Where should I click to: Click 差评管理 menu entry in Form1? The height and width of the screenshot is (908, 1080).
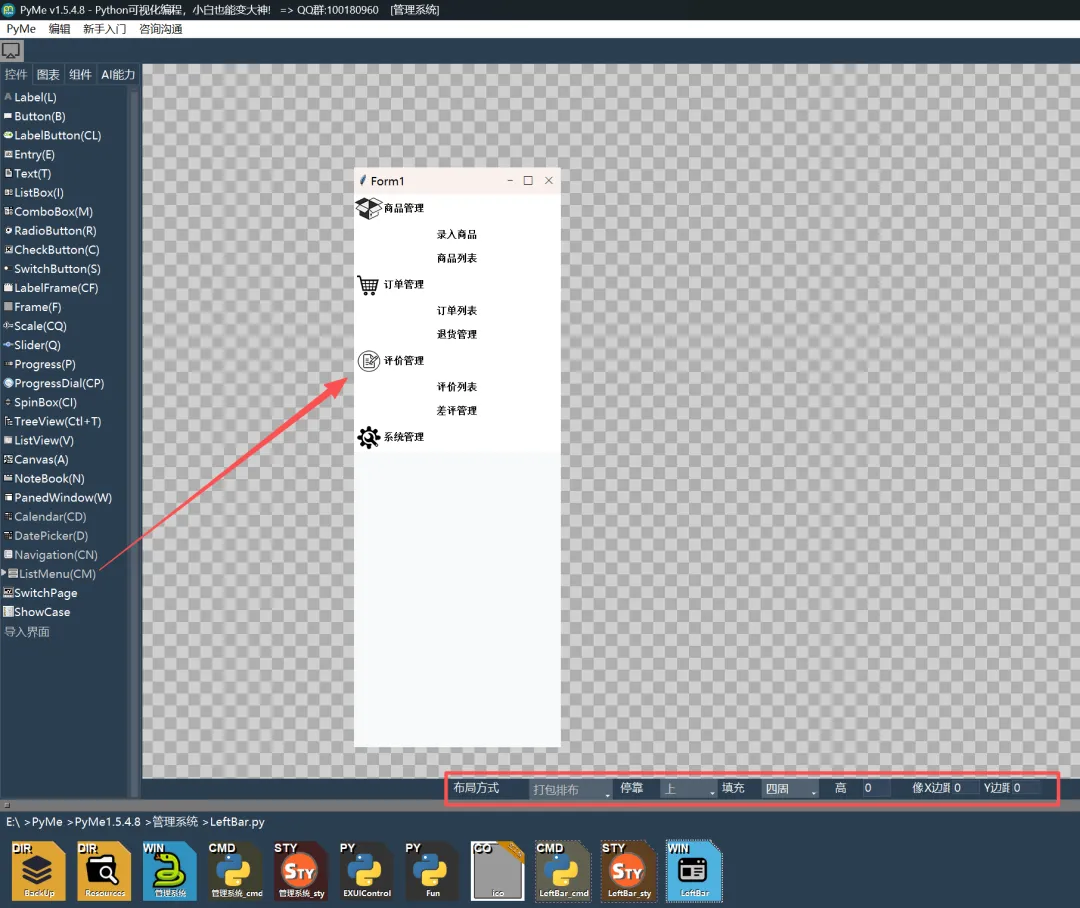(457, 411)
